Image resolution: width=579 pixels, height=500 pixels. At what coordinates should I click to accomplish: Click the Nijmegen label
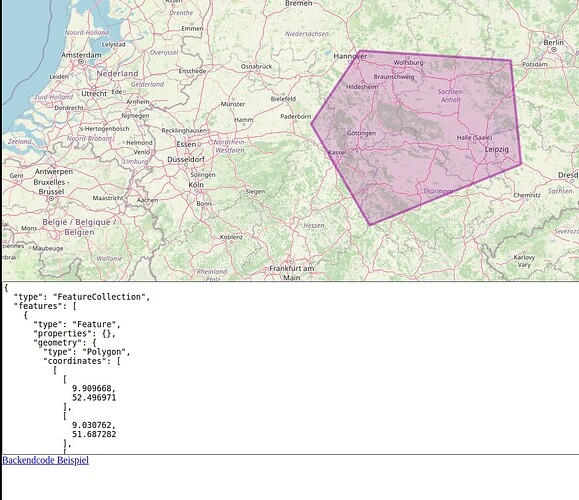click(x=135, y=116)
